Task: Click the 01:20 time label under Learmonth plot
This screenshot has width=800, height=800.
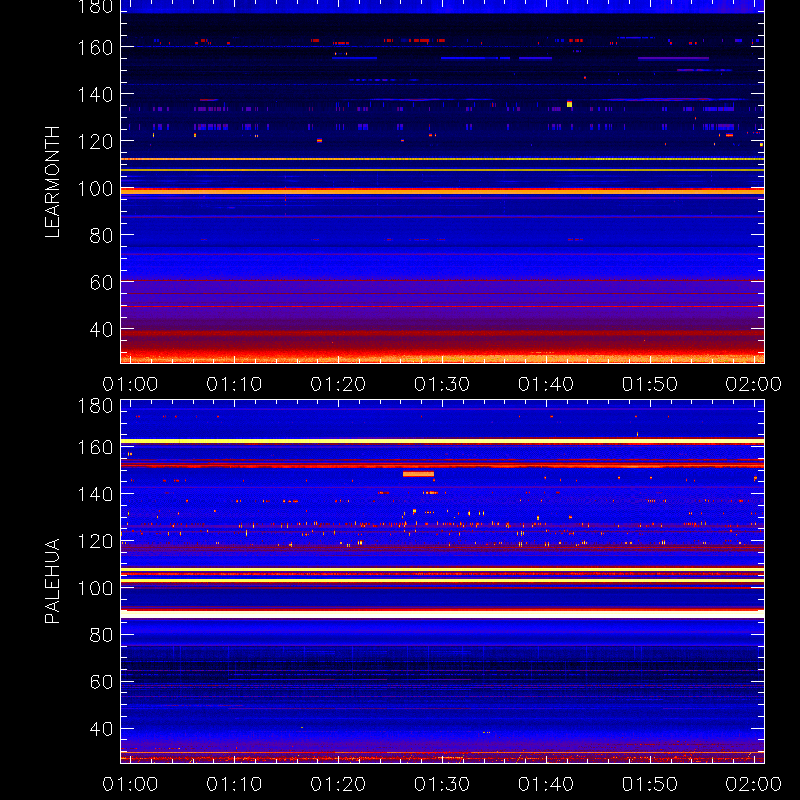Action: tap(338, 384)
